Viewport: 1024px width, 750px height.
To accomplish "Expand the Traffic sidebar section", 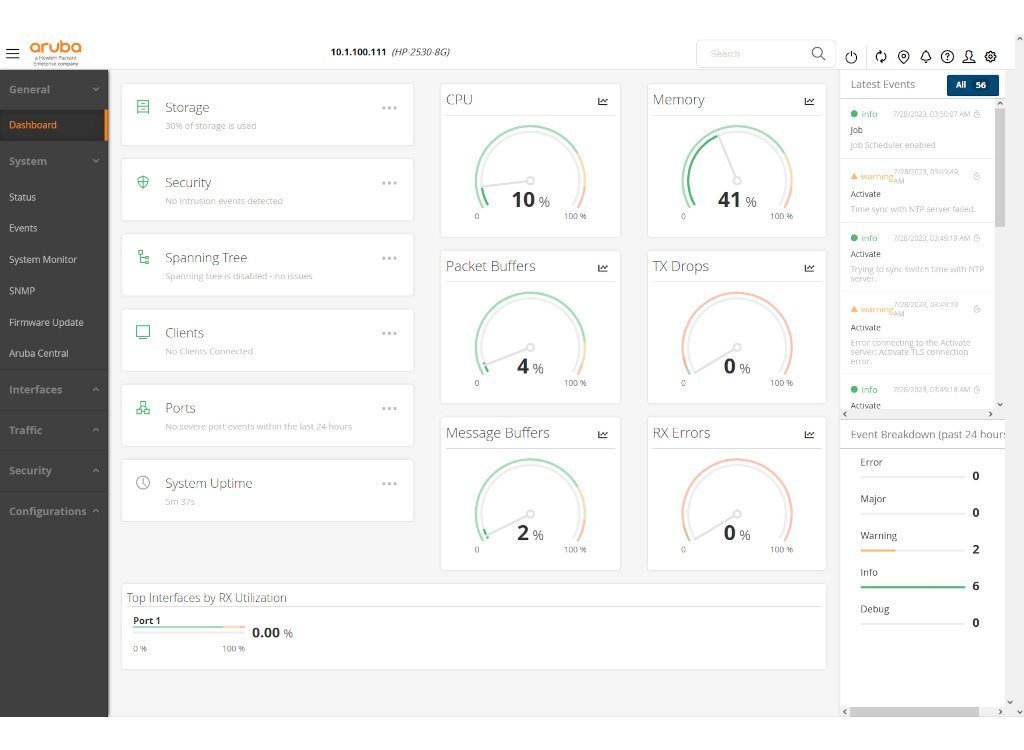I will pos(54,430).
